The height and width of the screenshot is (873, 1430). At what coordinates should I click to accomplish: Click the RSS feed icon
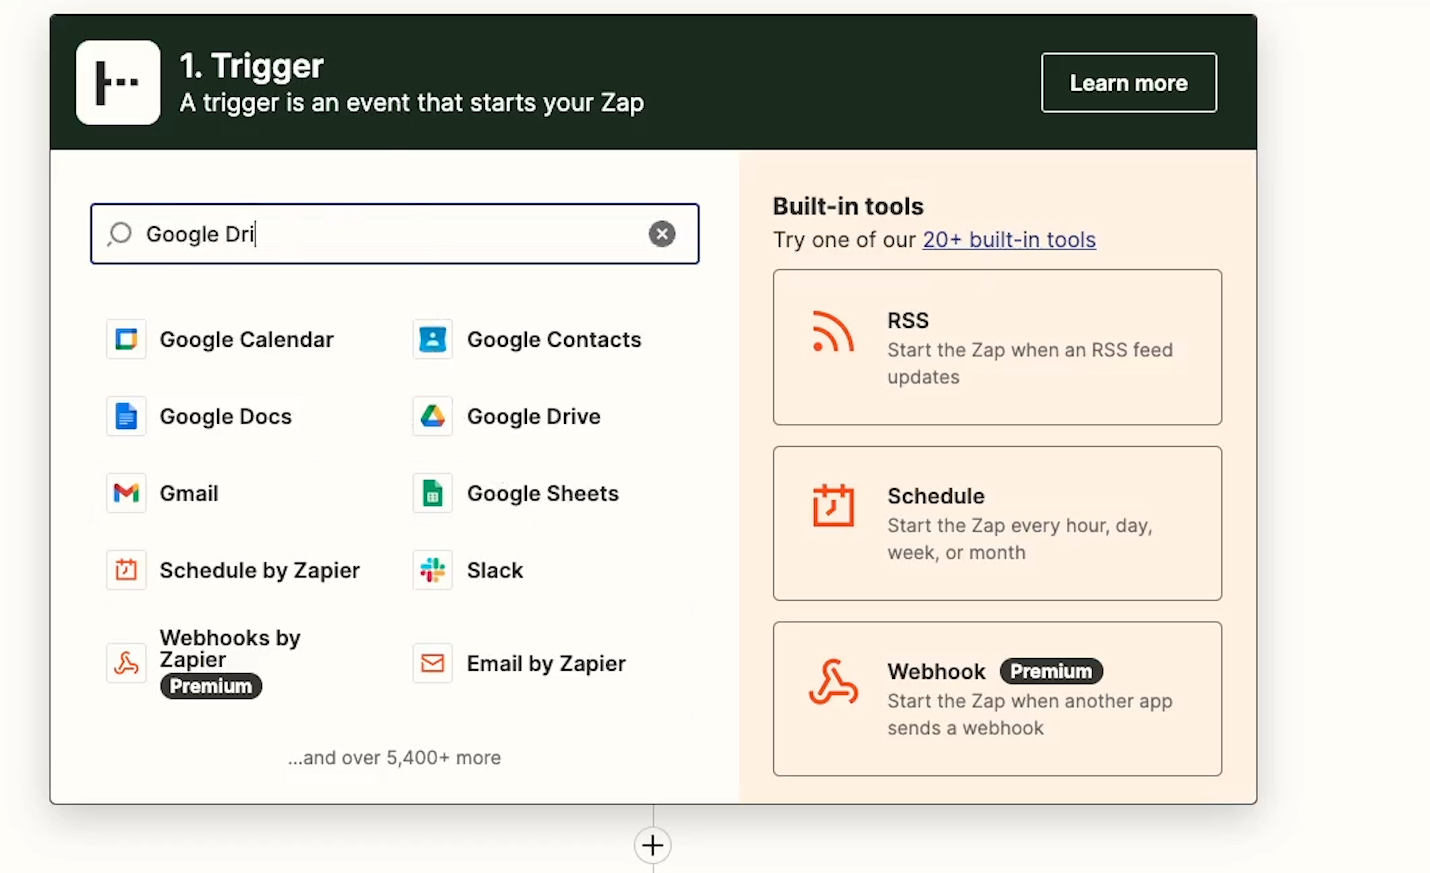click(833, 332)
